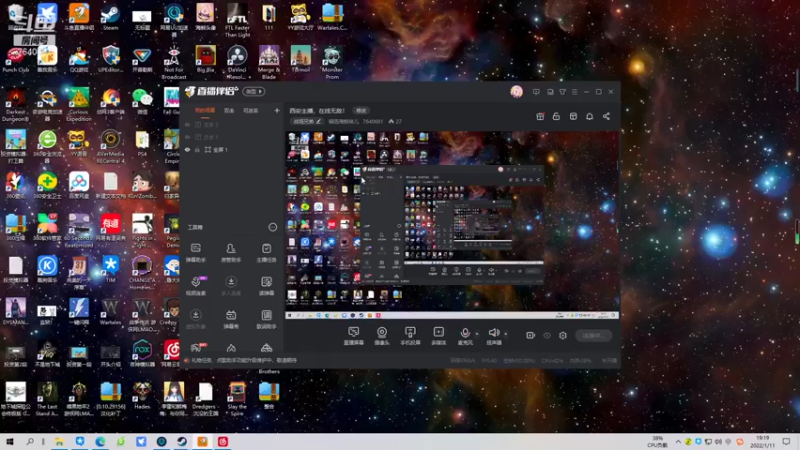Click the notification bell in room header
Screen dimensions: 800x450
pos(589,116)
